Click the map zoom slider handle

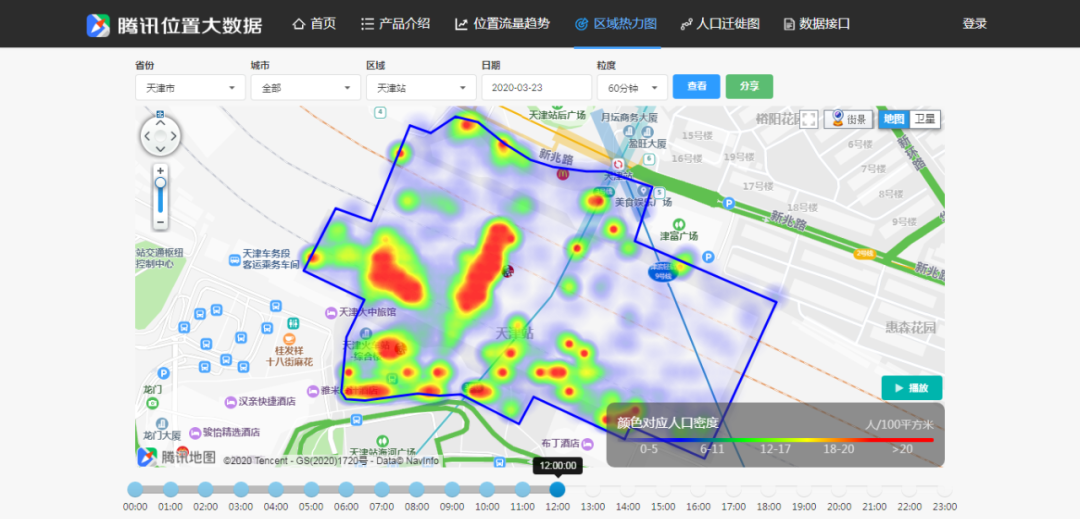click(x=160, y=182)
